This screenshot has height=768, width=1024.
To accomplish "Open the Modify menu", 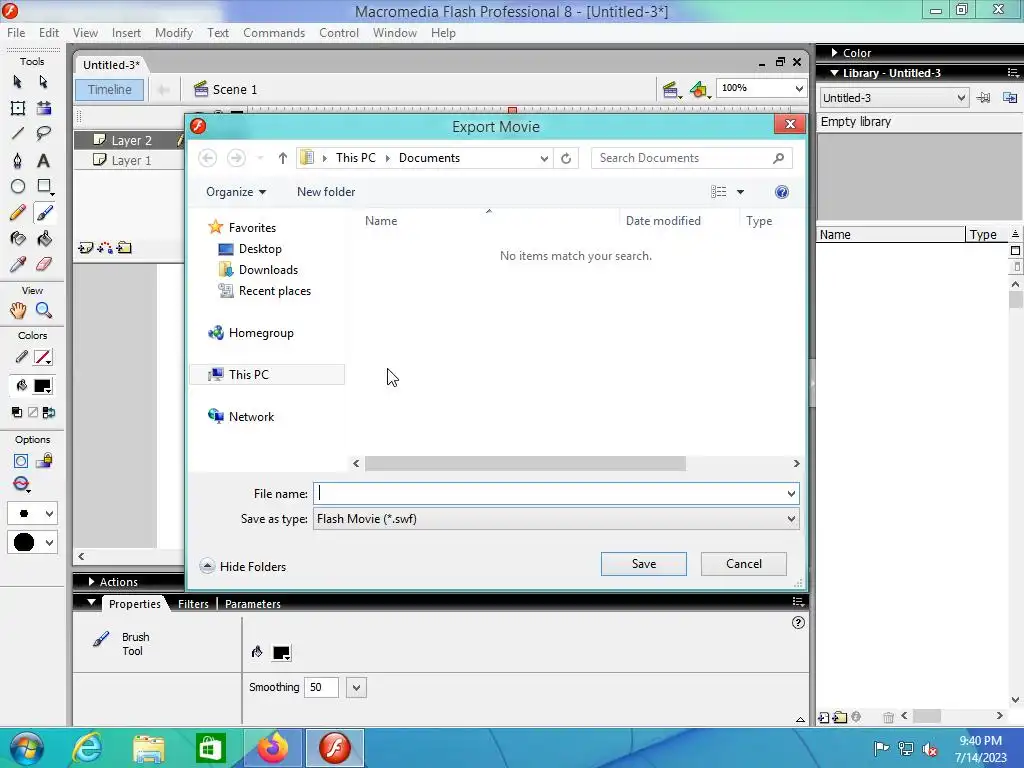I will click(173, 33).
